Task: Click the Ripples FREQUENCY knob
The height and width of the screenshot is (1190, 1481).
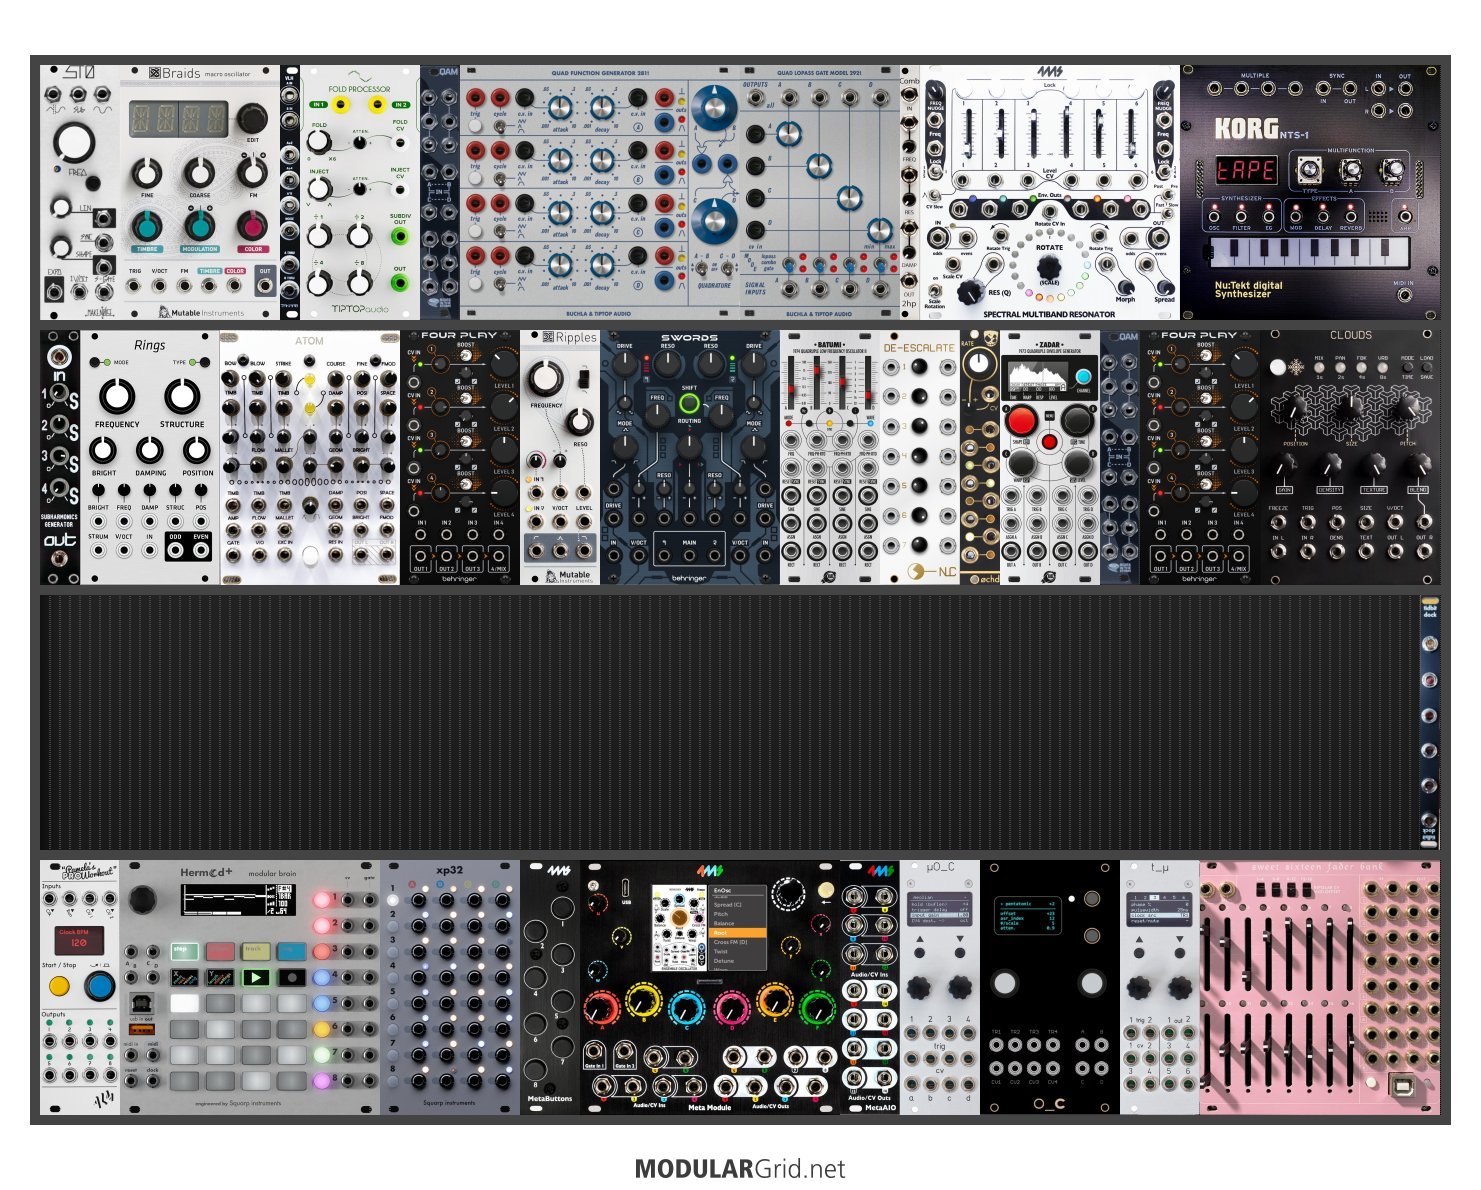Action: click(x=546, y=379)
